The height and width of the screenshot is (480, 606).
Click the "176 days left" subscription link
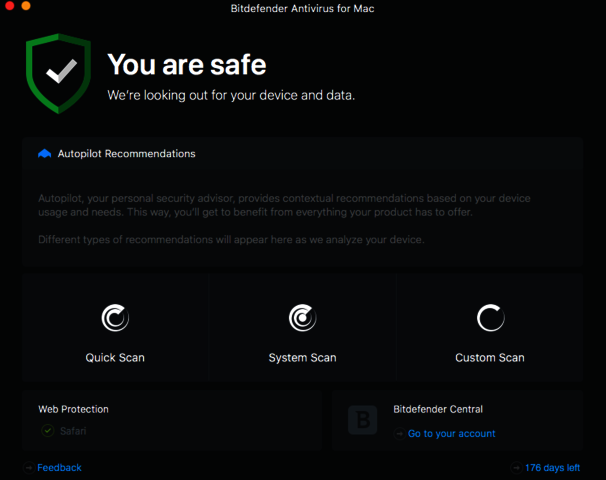point(552,468)
